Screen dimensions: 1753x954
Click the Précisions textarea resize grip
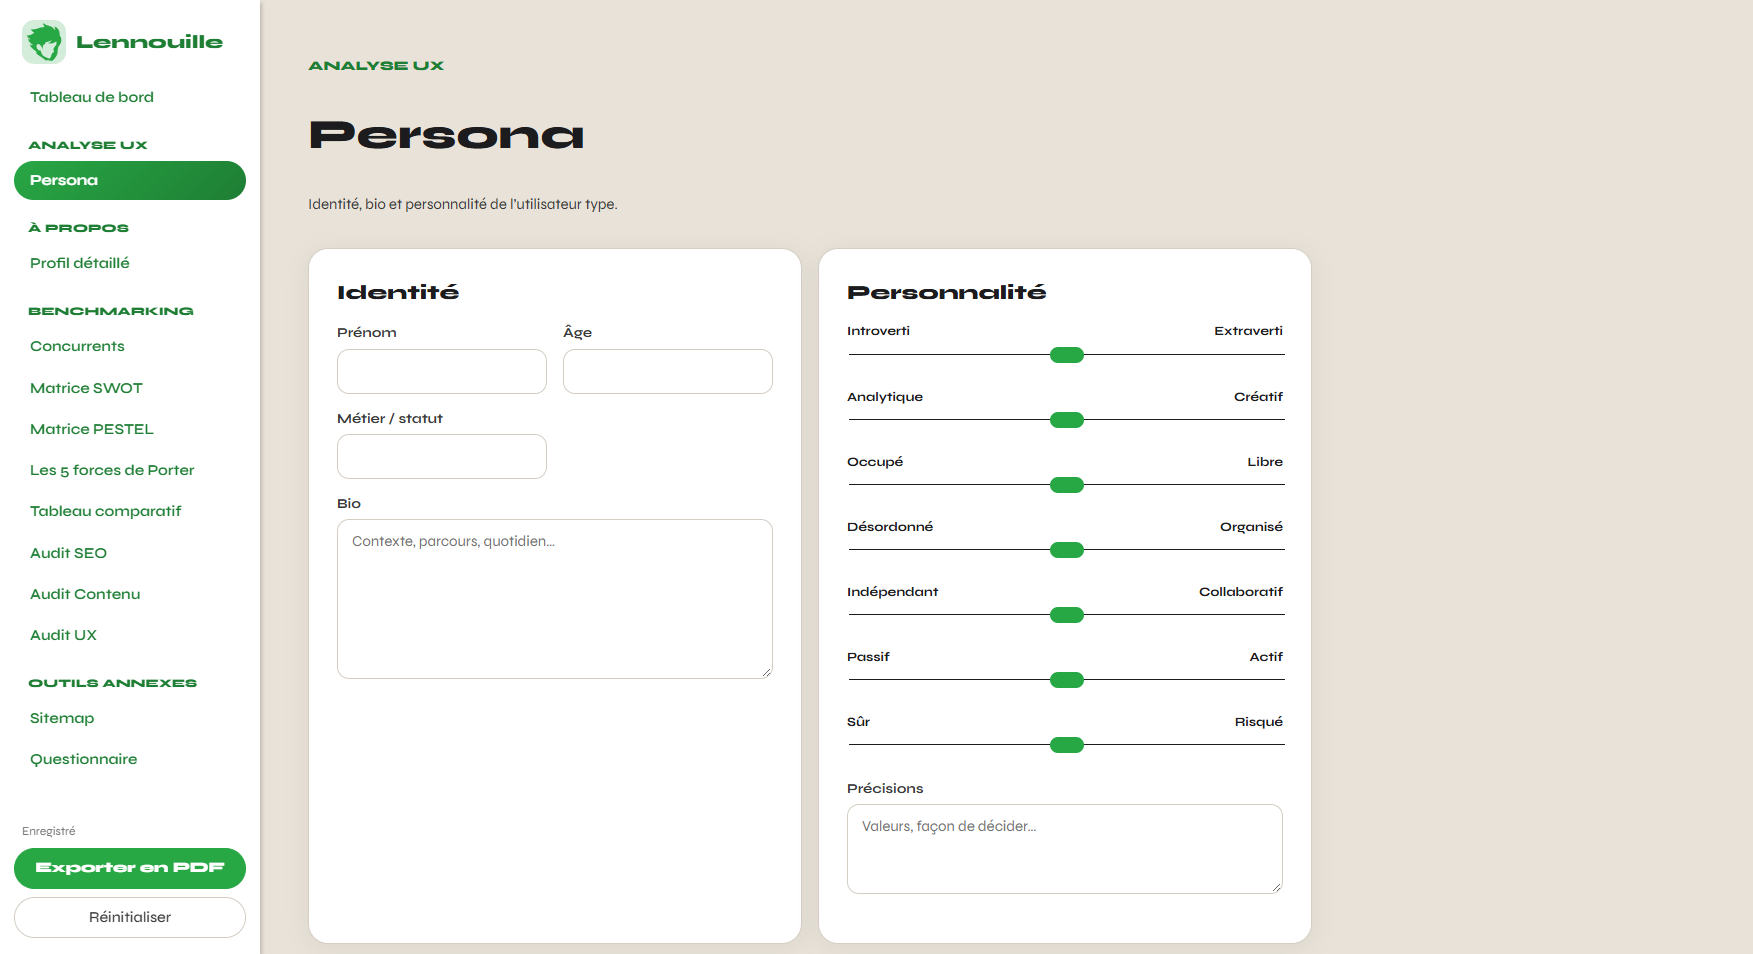(x=1276, y=887)
